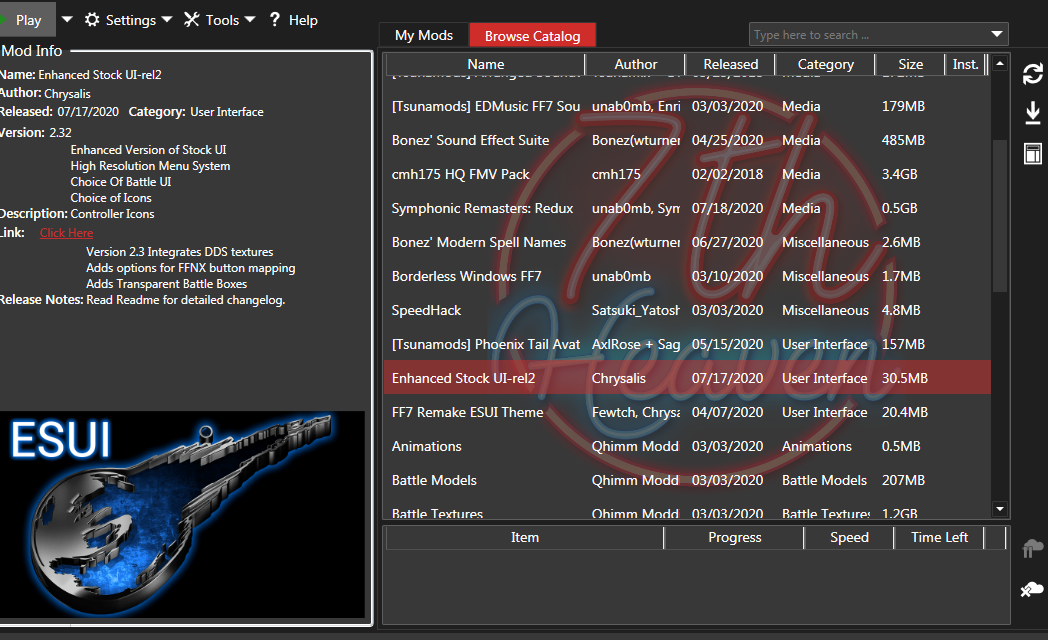The image size is (1048, 640).
Task: Click the Speed column header in downloads
Action: (849, 537)
